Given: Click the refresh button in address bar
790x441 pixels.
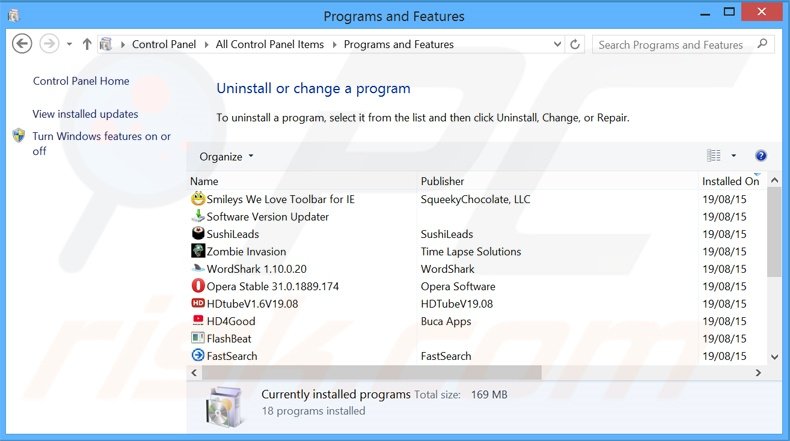Looking at the screenshot, I should click(575, 45).
